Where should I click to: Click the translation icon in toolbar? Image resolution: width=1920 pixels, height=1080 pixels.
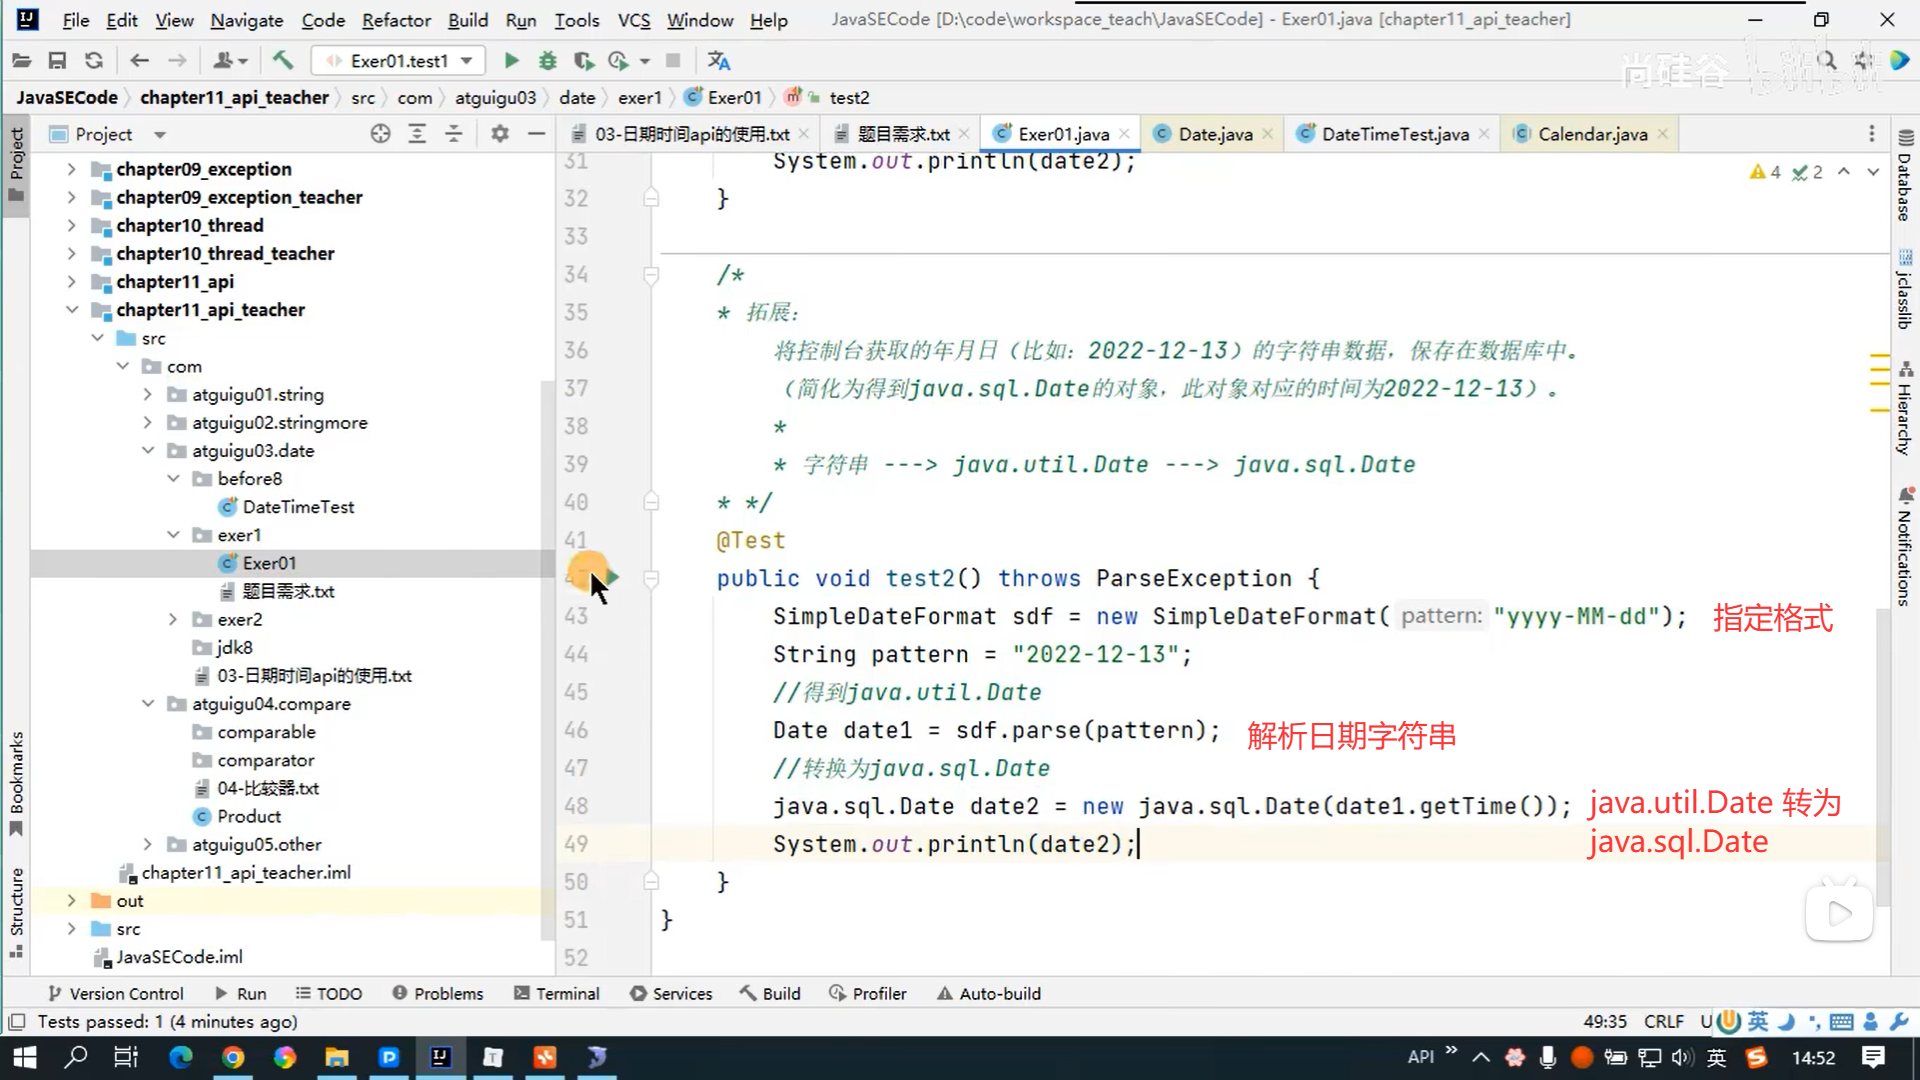tap(718, 61)
